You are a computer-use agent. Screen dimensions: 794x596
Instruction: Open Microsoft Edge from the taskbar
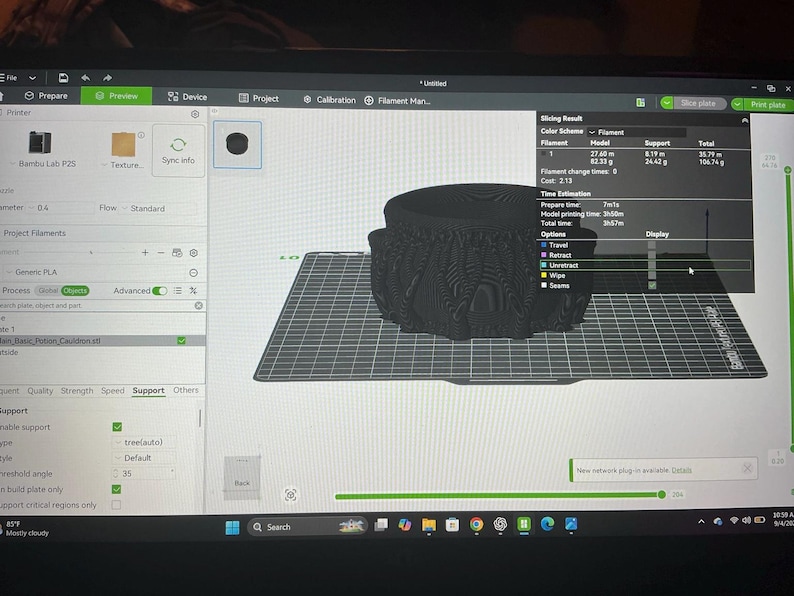[x=547, y=524]
